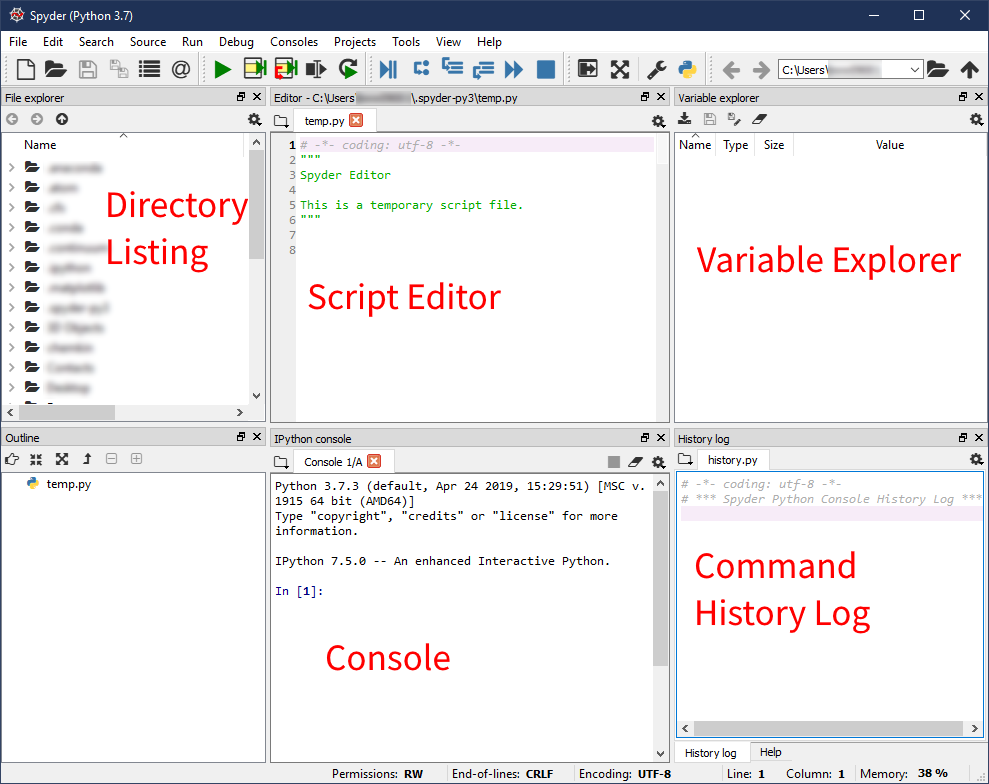Image resolution: width=989 pixels, height=784 pixels.
Task: Open the working directory dropdown
Action: click(915, 69)
